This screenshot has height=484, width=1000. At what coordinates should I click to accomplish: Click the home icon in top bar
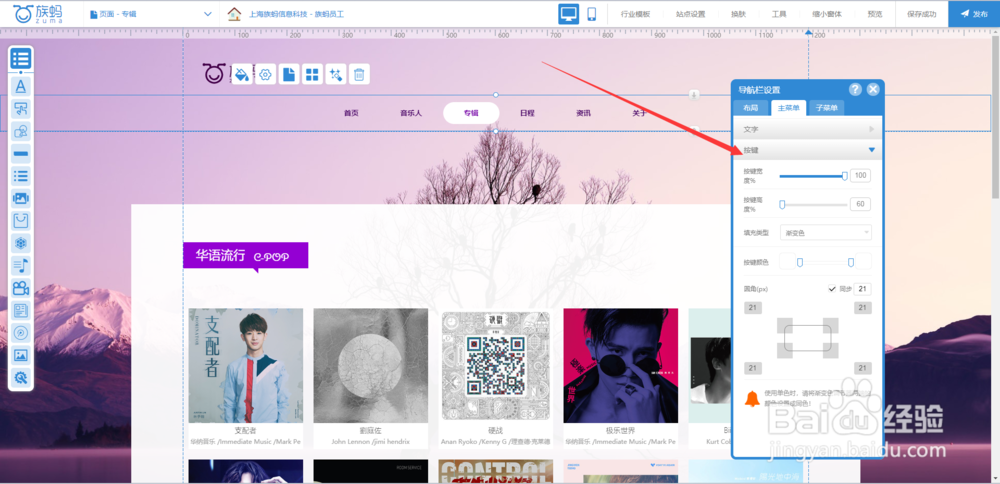tap(235, 14)
